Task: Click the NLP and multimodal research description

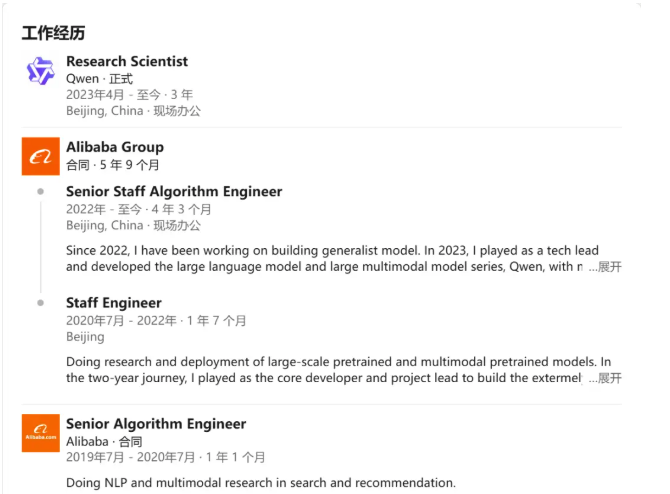Action: (x=260, y=483)
